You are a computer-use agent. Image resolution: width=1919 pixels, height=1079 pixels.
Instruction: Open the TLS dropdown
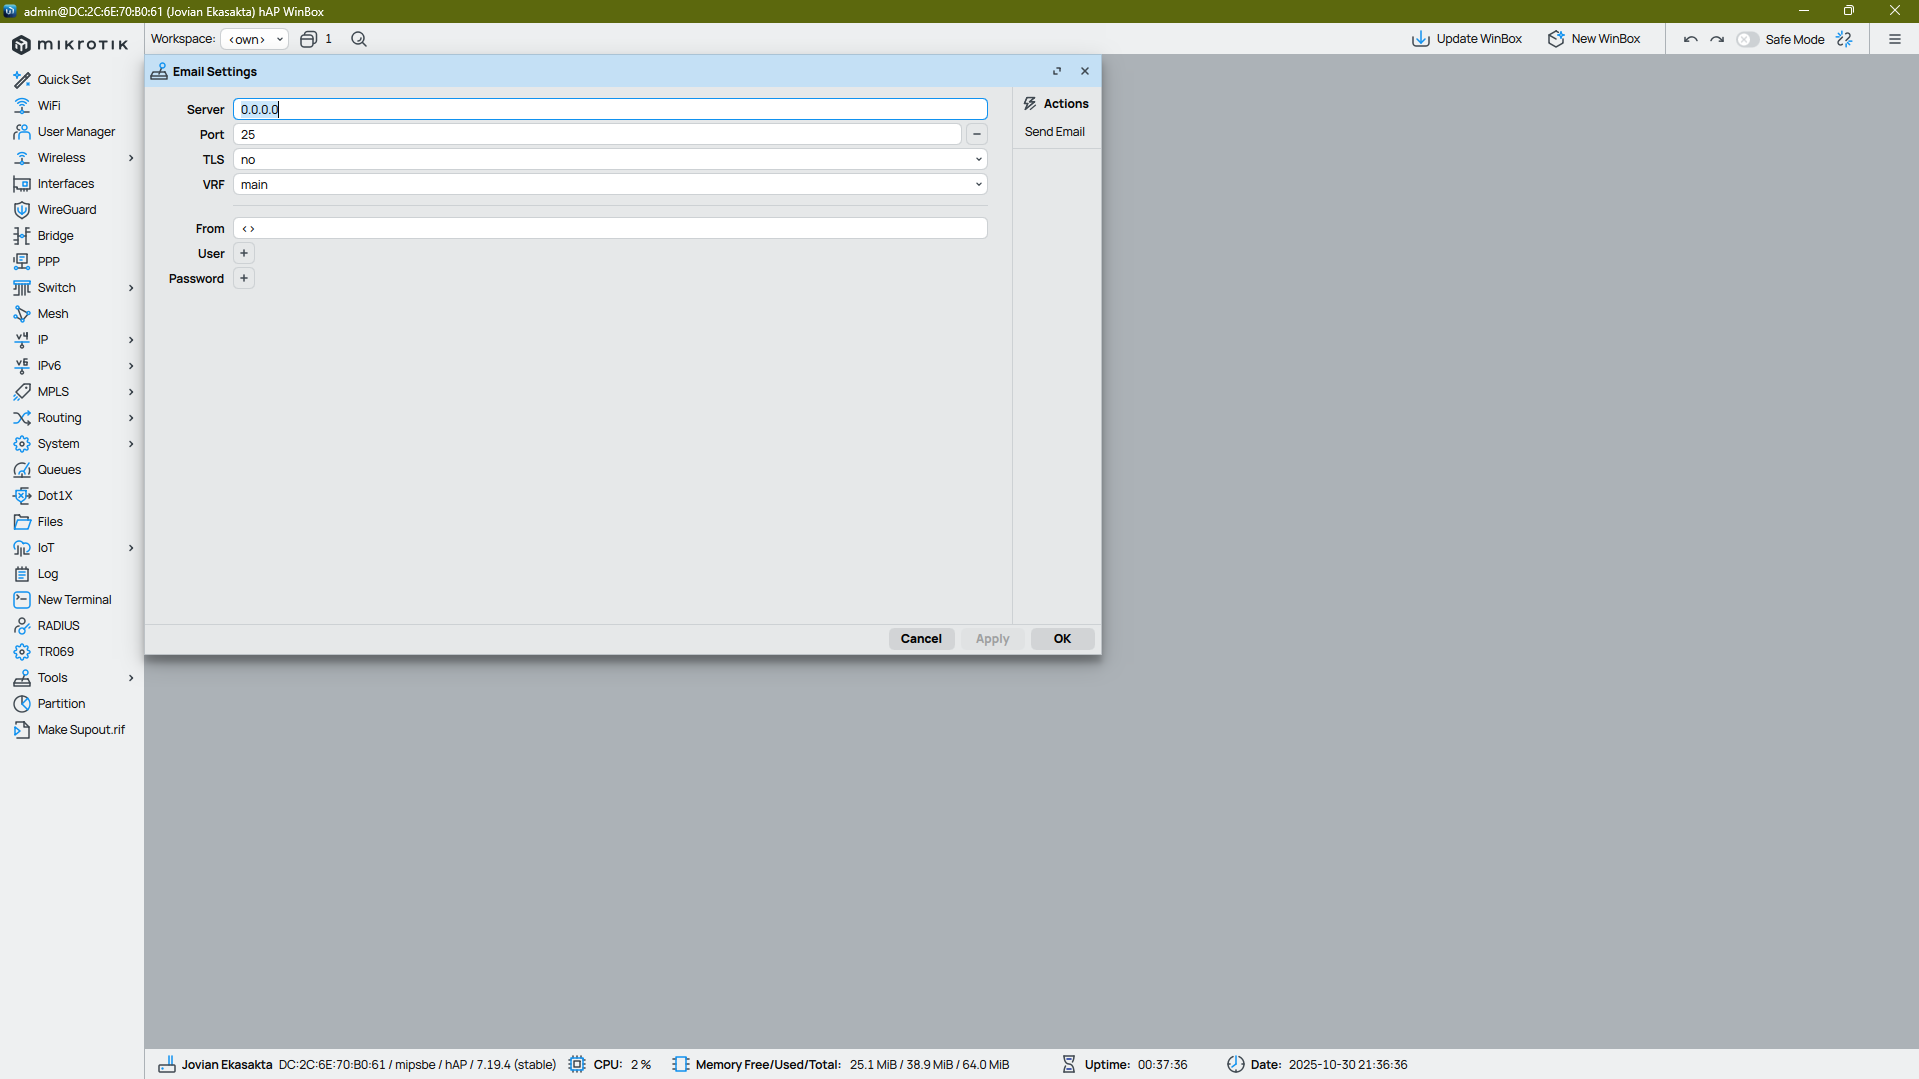[x=610, y=159]
